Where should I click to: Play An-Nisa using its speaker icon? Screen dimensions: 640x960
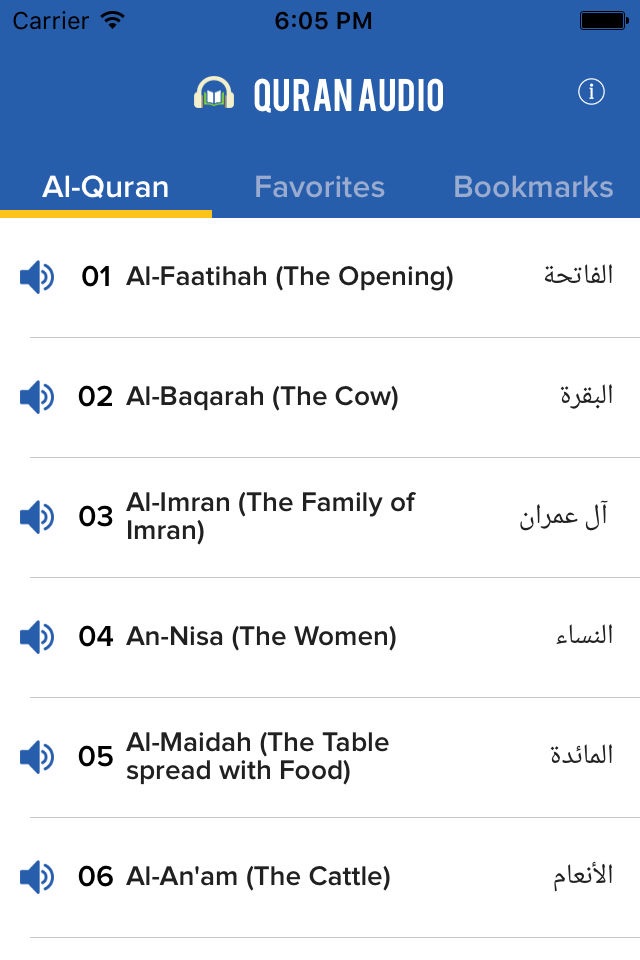tap(37, 637)
